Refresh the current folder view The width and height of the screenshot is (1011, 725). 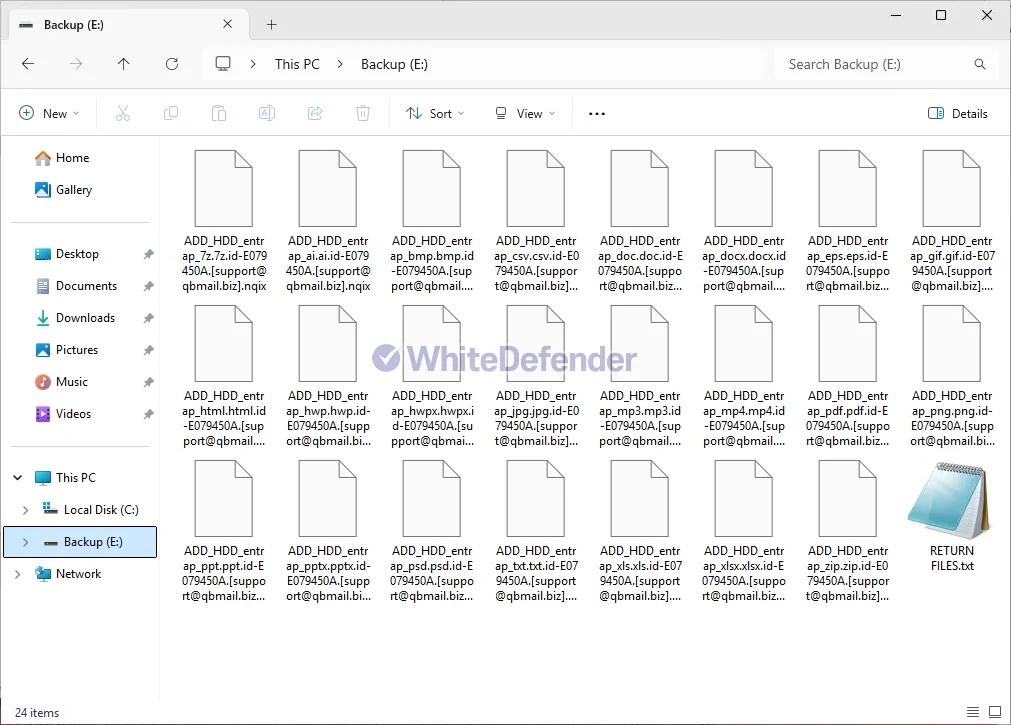pos(172,64)
